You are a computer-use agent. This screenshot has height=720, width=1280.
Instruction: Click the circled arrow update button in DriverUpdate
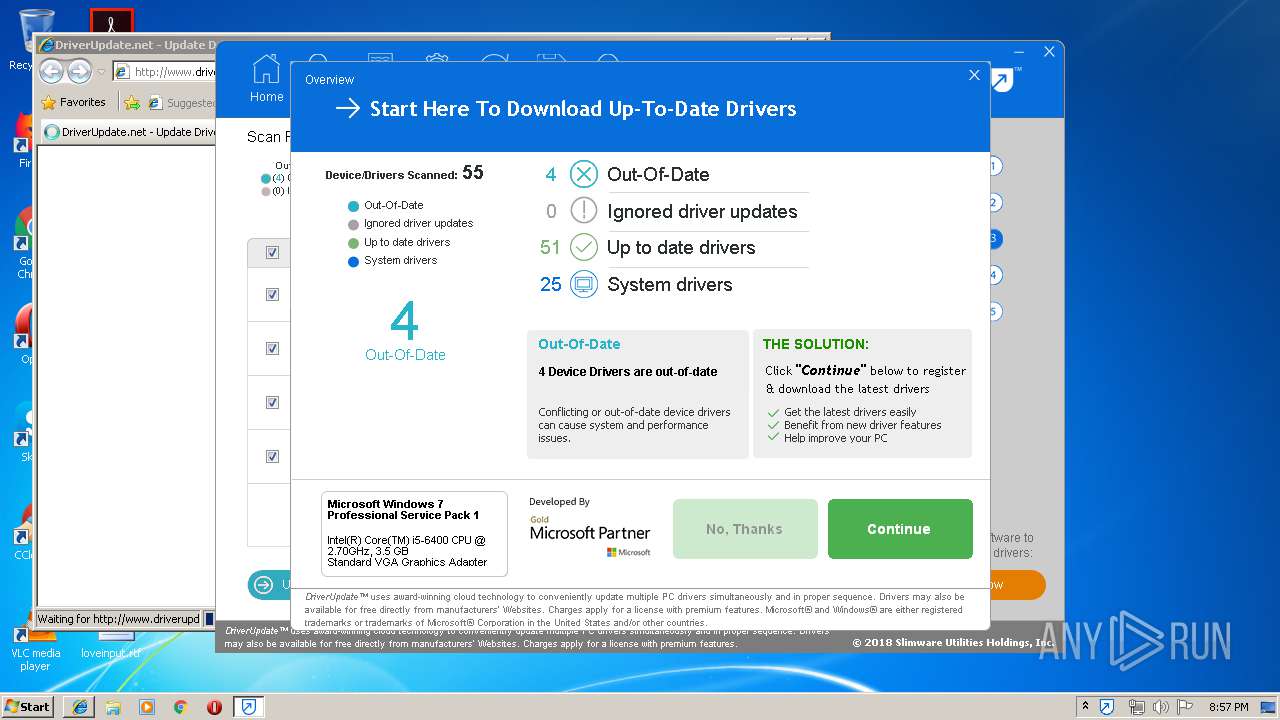(264, 585)
